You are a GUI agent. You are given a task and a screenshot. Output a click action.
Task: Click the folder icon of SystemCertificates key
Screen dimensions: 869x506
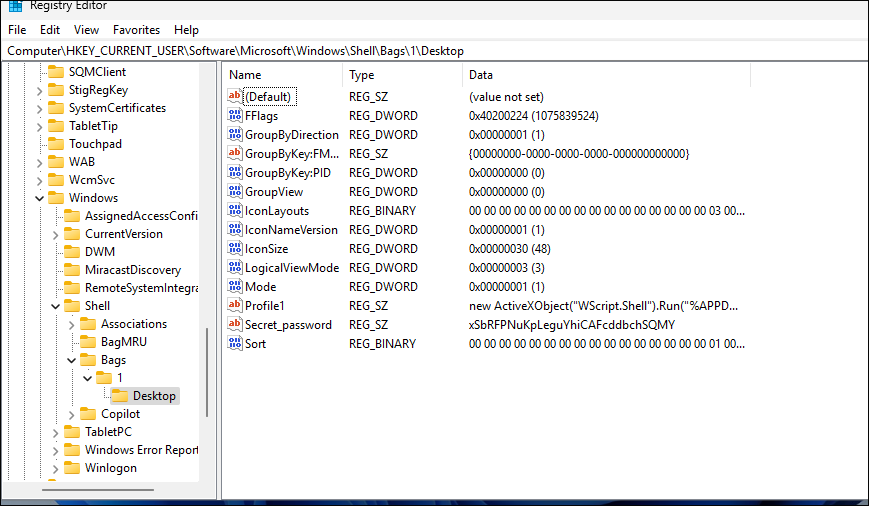(56, 108)
